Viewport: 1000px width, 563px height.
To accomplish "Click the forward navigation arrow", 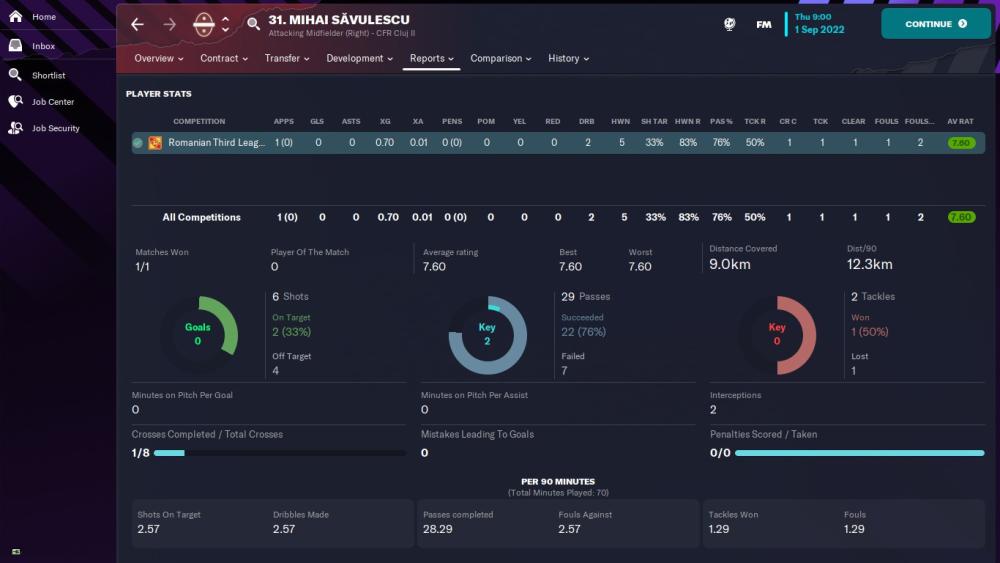I will (169, 24).
